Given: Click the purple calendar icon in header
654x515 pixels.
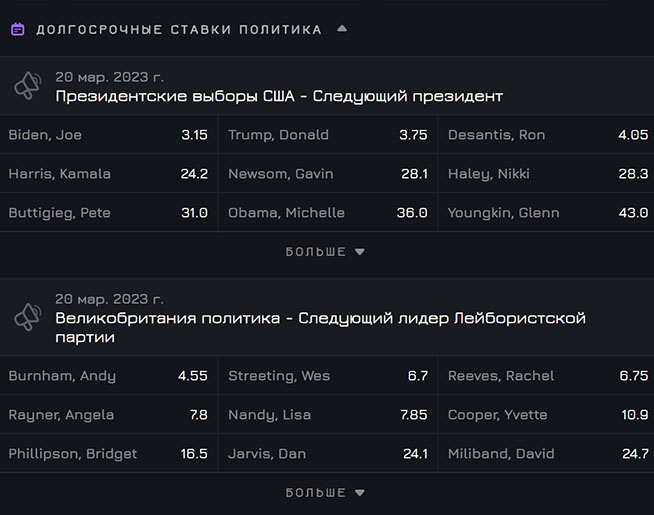Looking at the screenshot, I should tap(18, 29).
